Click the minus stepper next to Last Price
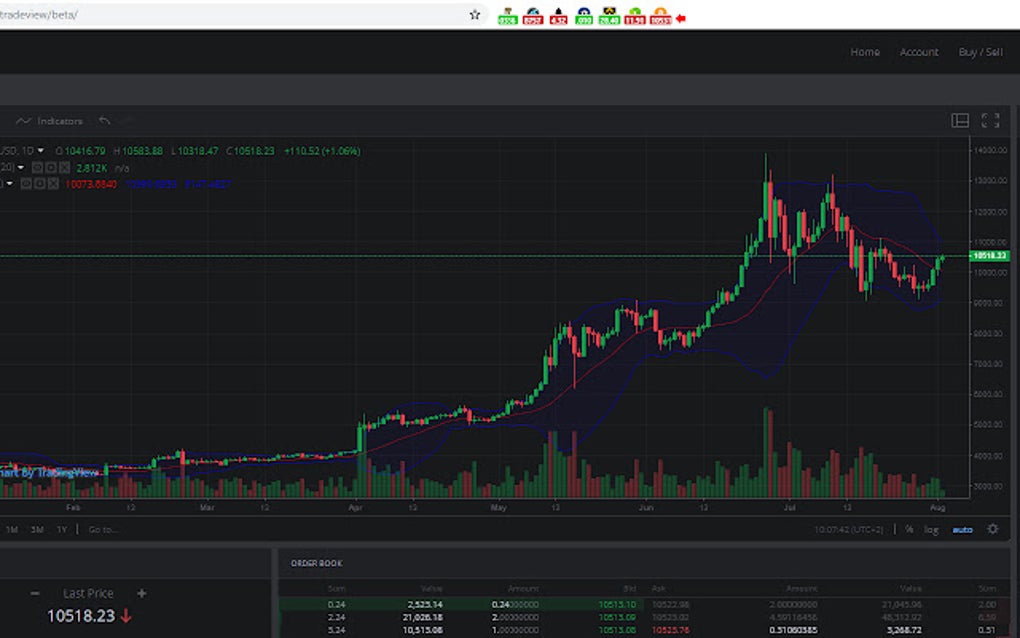This screenshot has height=638, width=1020. [36, 593]
